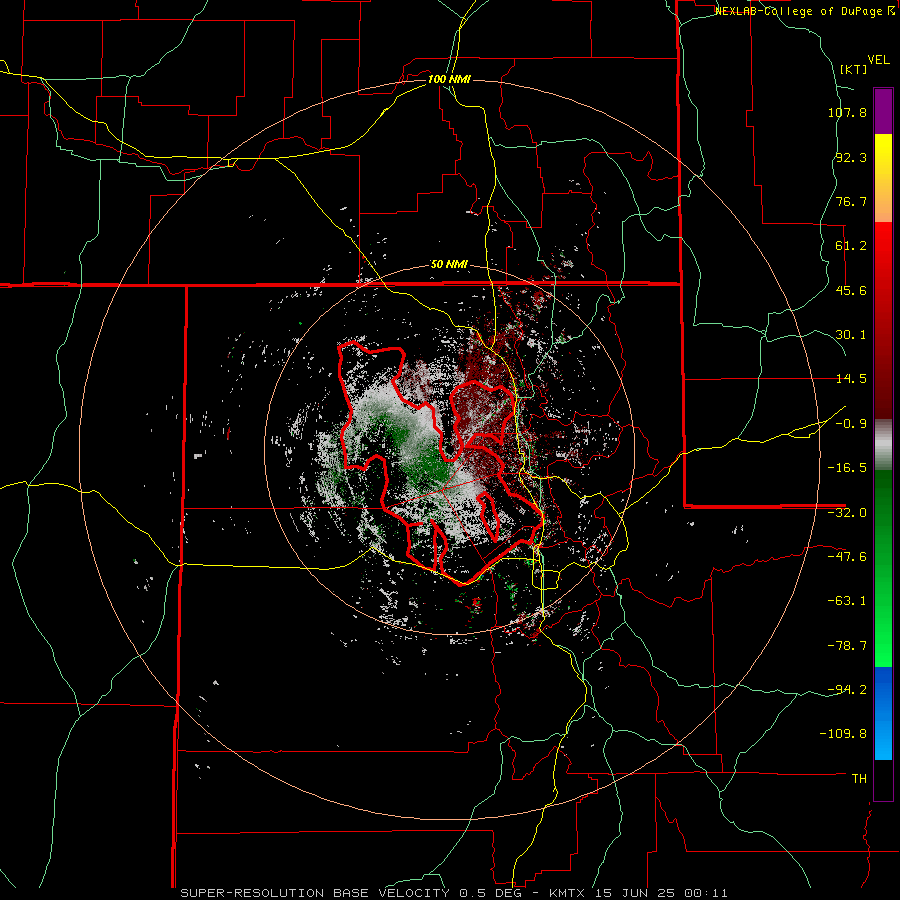Click the 14.5 scale value

(x=851, y=379)
